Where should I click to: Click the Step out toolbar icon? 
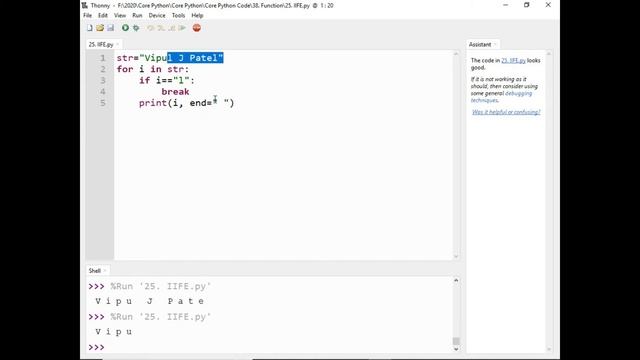[x=172, y=28]
